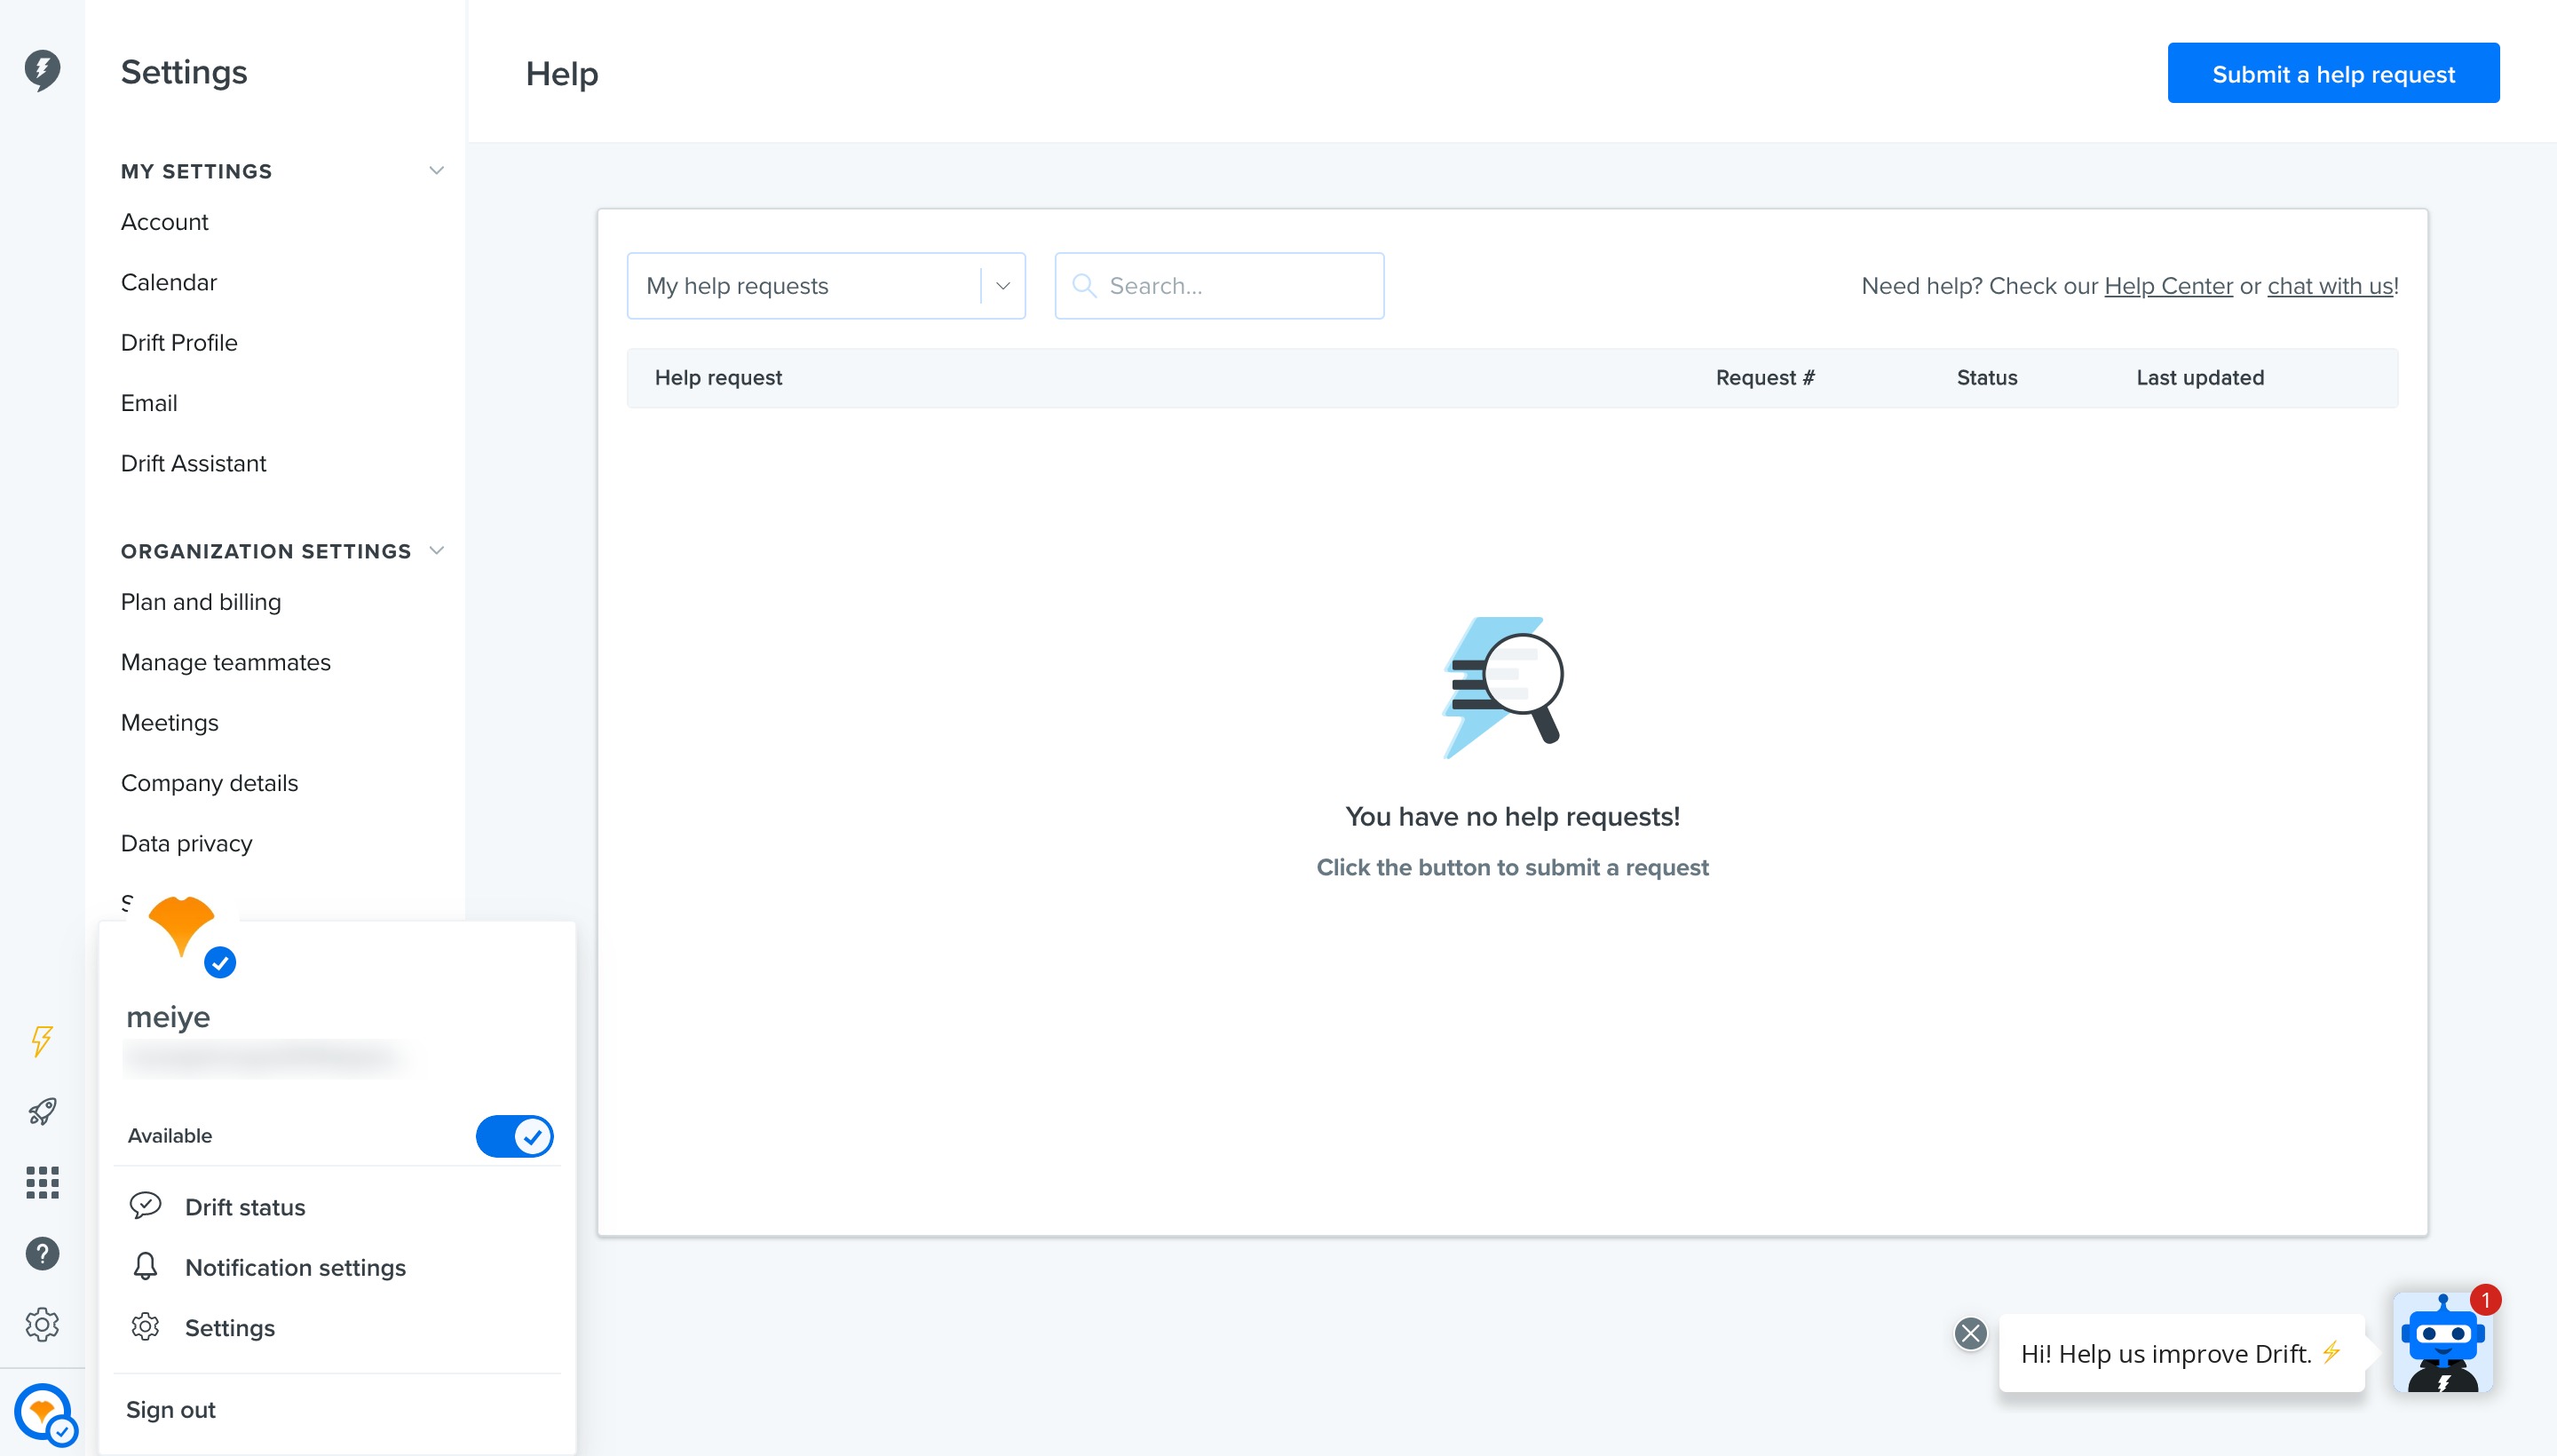Click the magnifier icon in search box

[x=1084, y=285]
